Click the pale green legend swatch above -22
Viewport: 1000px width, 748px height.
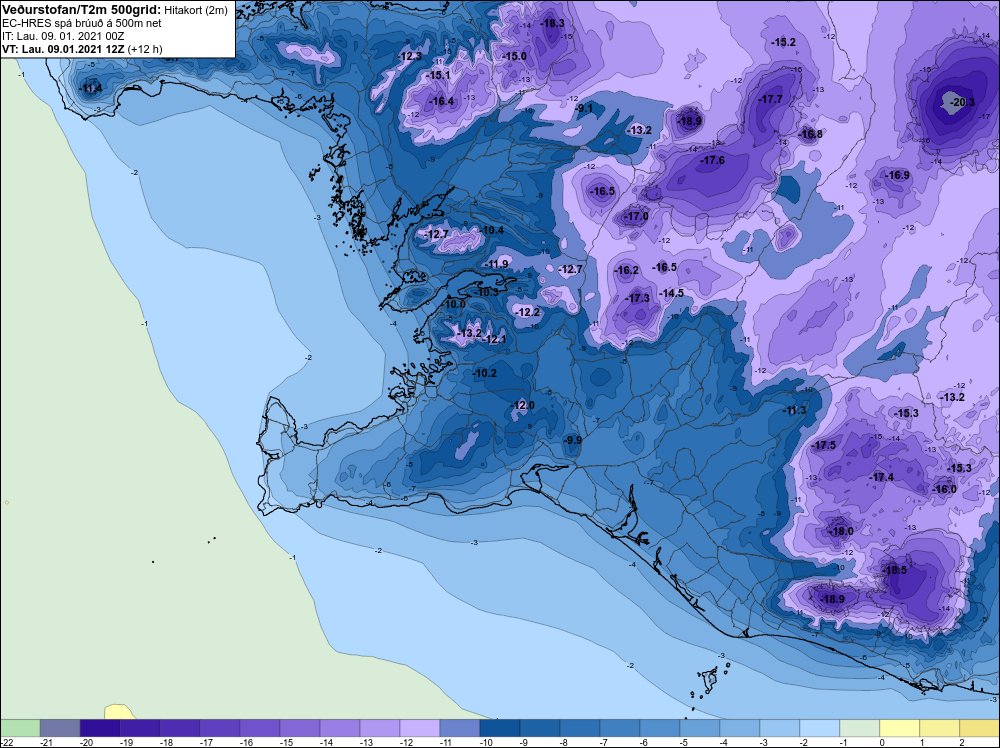click(20, 728)
